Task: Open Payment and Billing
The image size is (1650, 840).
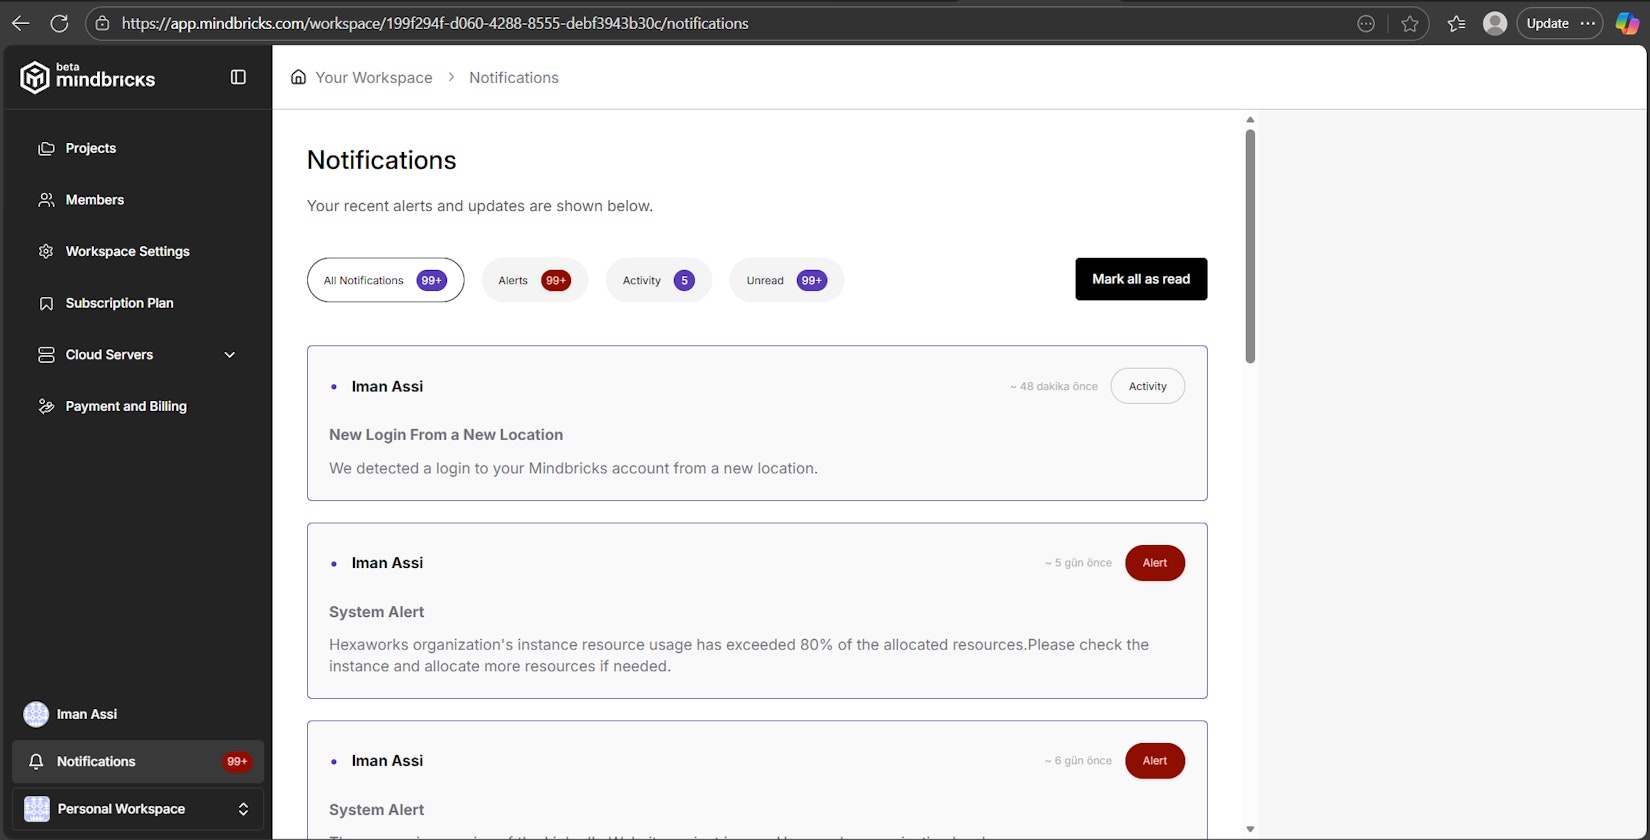Action: point(125,407)
